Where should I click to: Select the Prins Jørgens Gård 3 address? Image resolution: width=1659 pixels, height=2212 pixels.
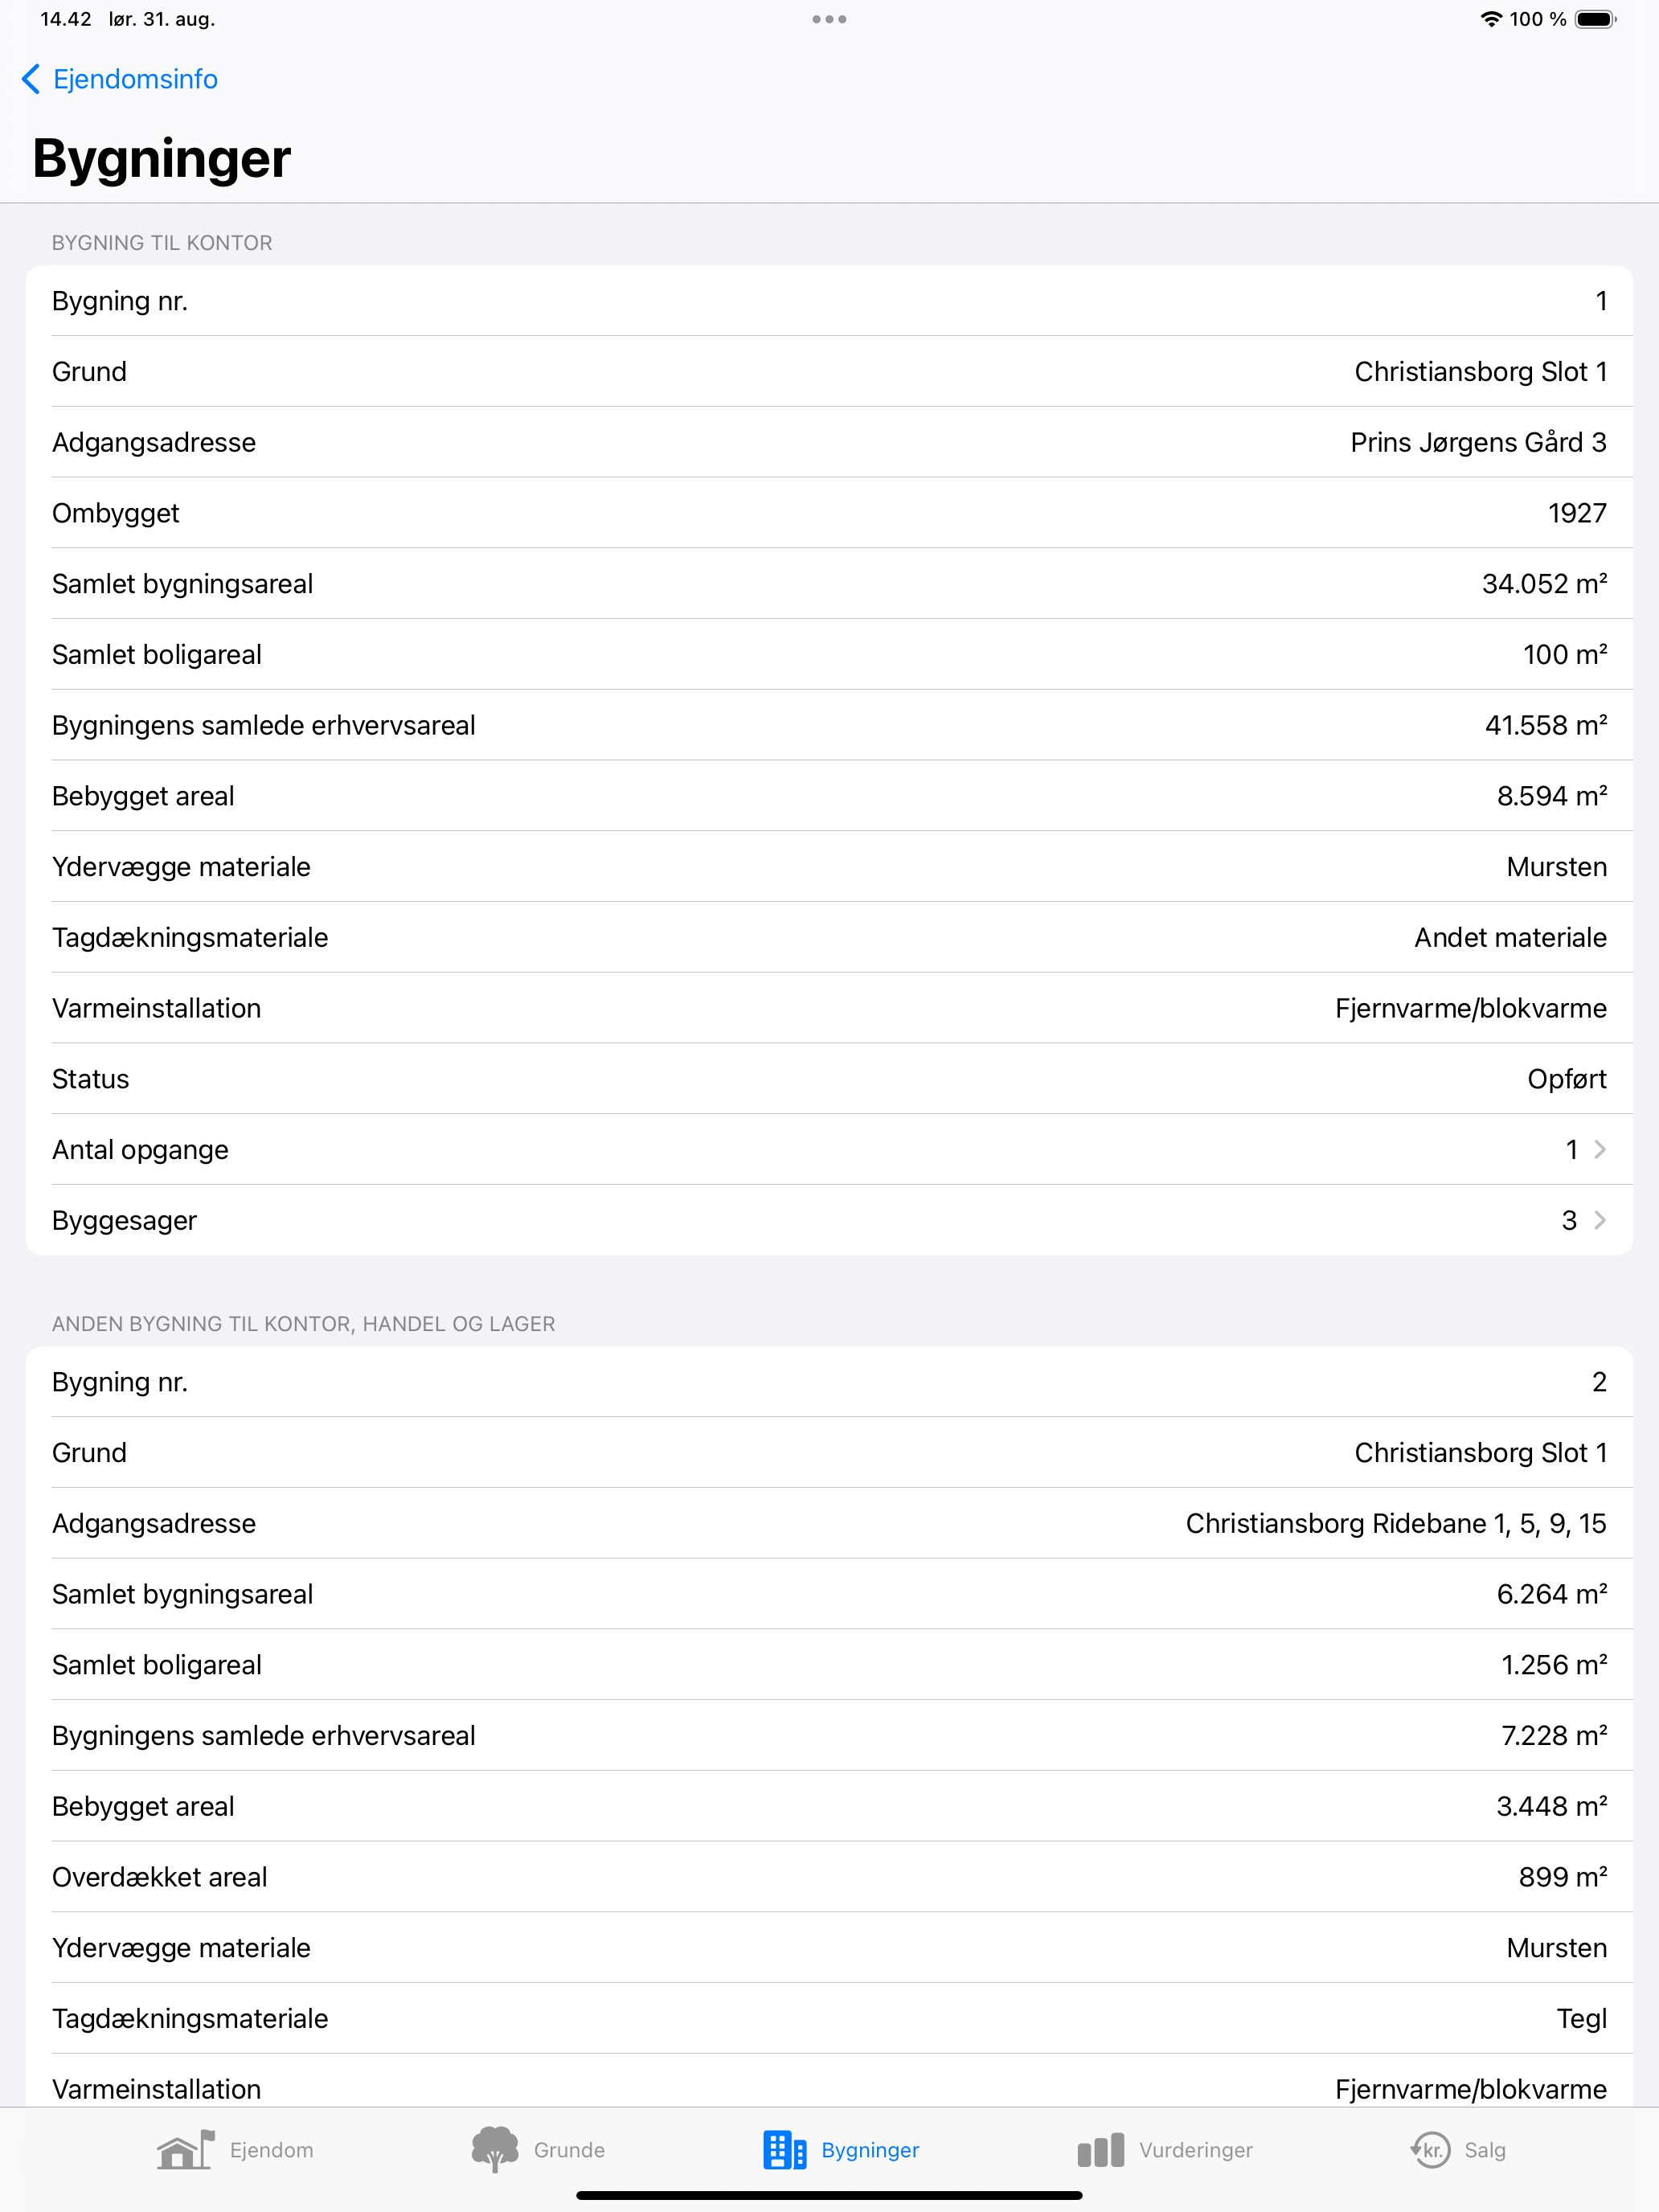tap(1478, 442)
